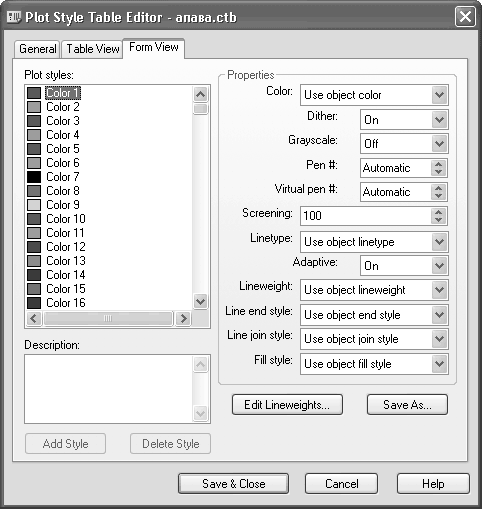Click the Edit Lineweights button
The height and width of the screenshot is (509, 482).
(x=287, y=405)
